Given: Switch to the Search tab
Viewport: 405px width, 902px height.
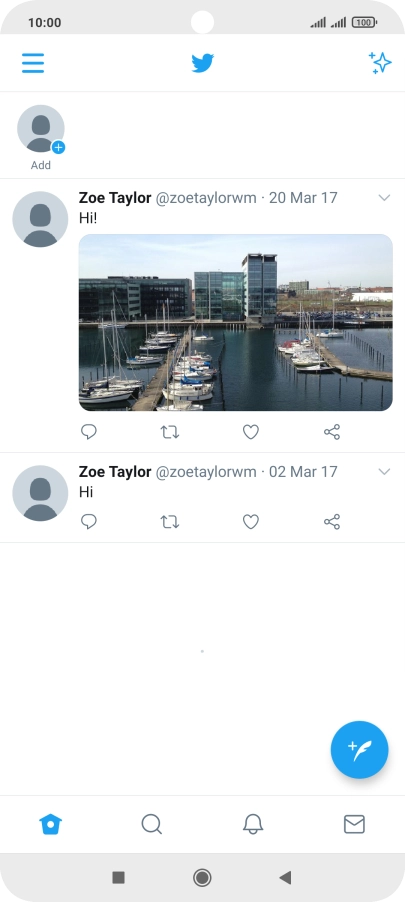Looking at the screenshot, I should 152,824.
